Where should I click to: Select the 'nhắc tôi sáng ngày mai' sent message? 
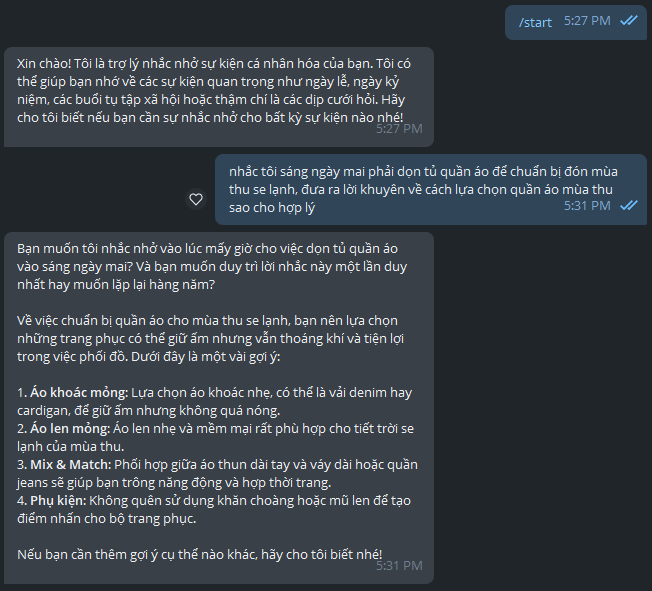click(x=431, y=189)
